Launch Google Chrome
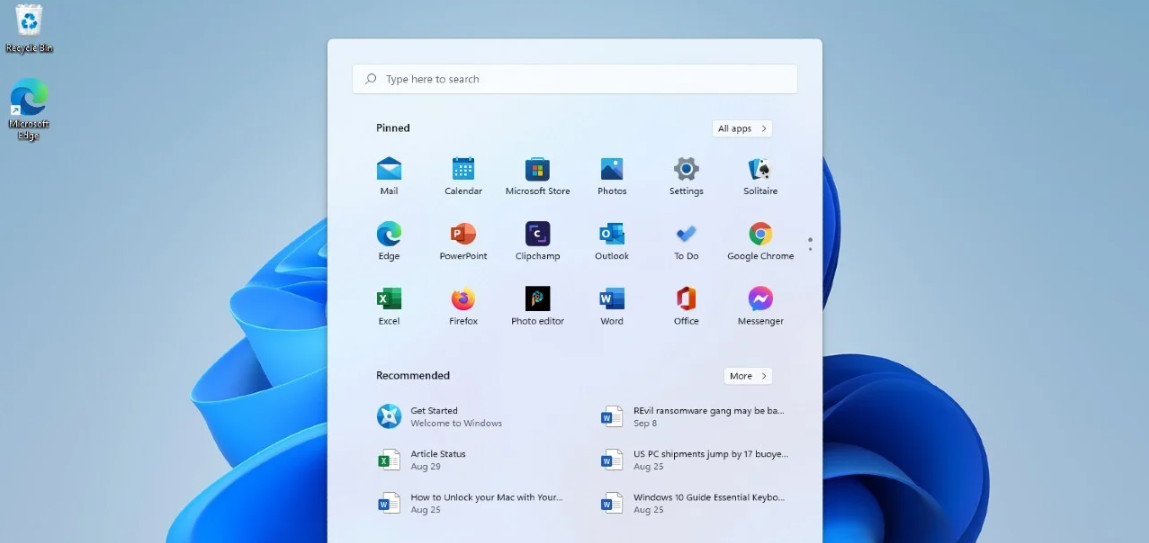1149x543 pixels. click(x=761, y=241)
